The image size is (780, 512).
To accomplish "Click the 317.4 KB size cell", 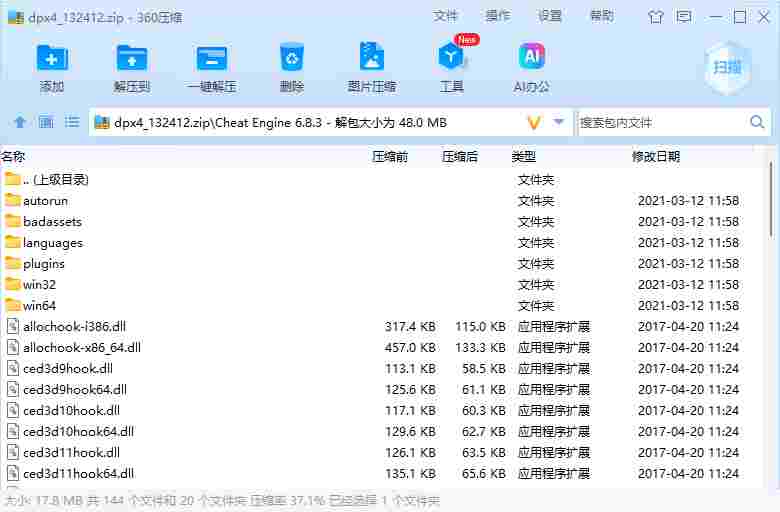I will [x=410, y=326].
